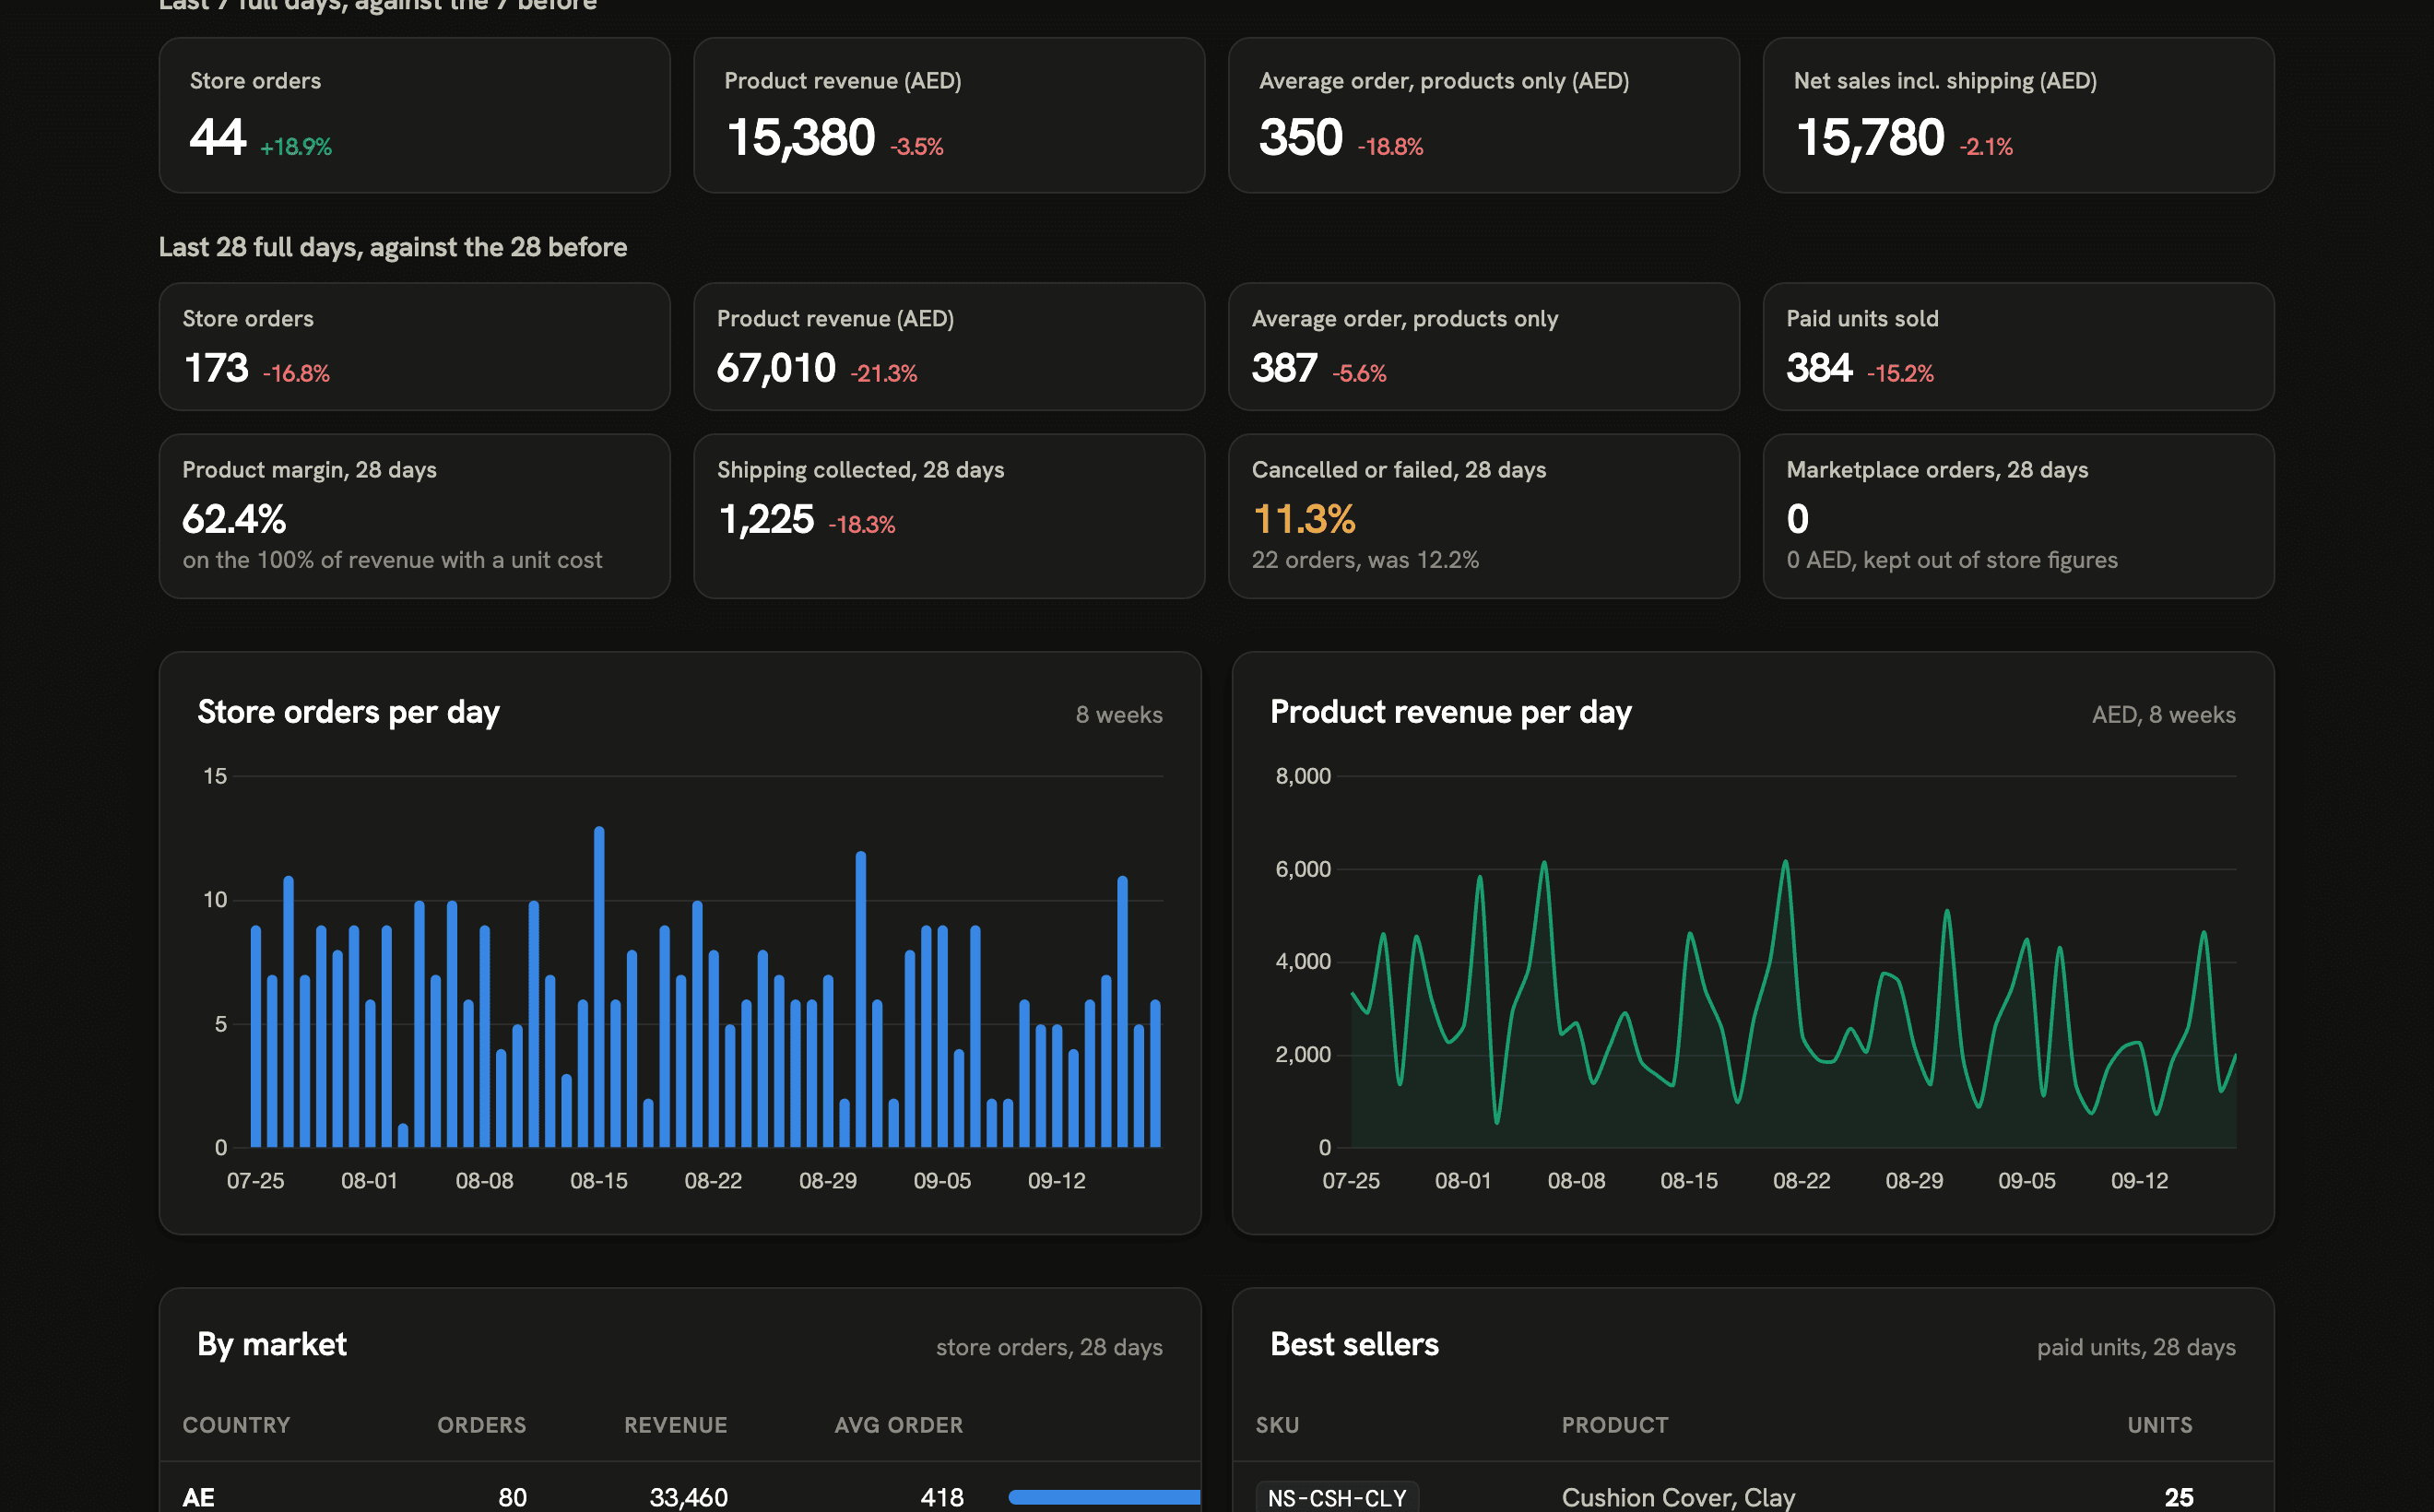Click the UNITS column header in Best sellers
Image resolution: width=2434 pixels, height=1512 pixels.
click(2160, 1425)
